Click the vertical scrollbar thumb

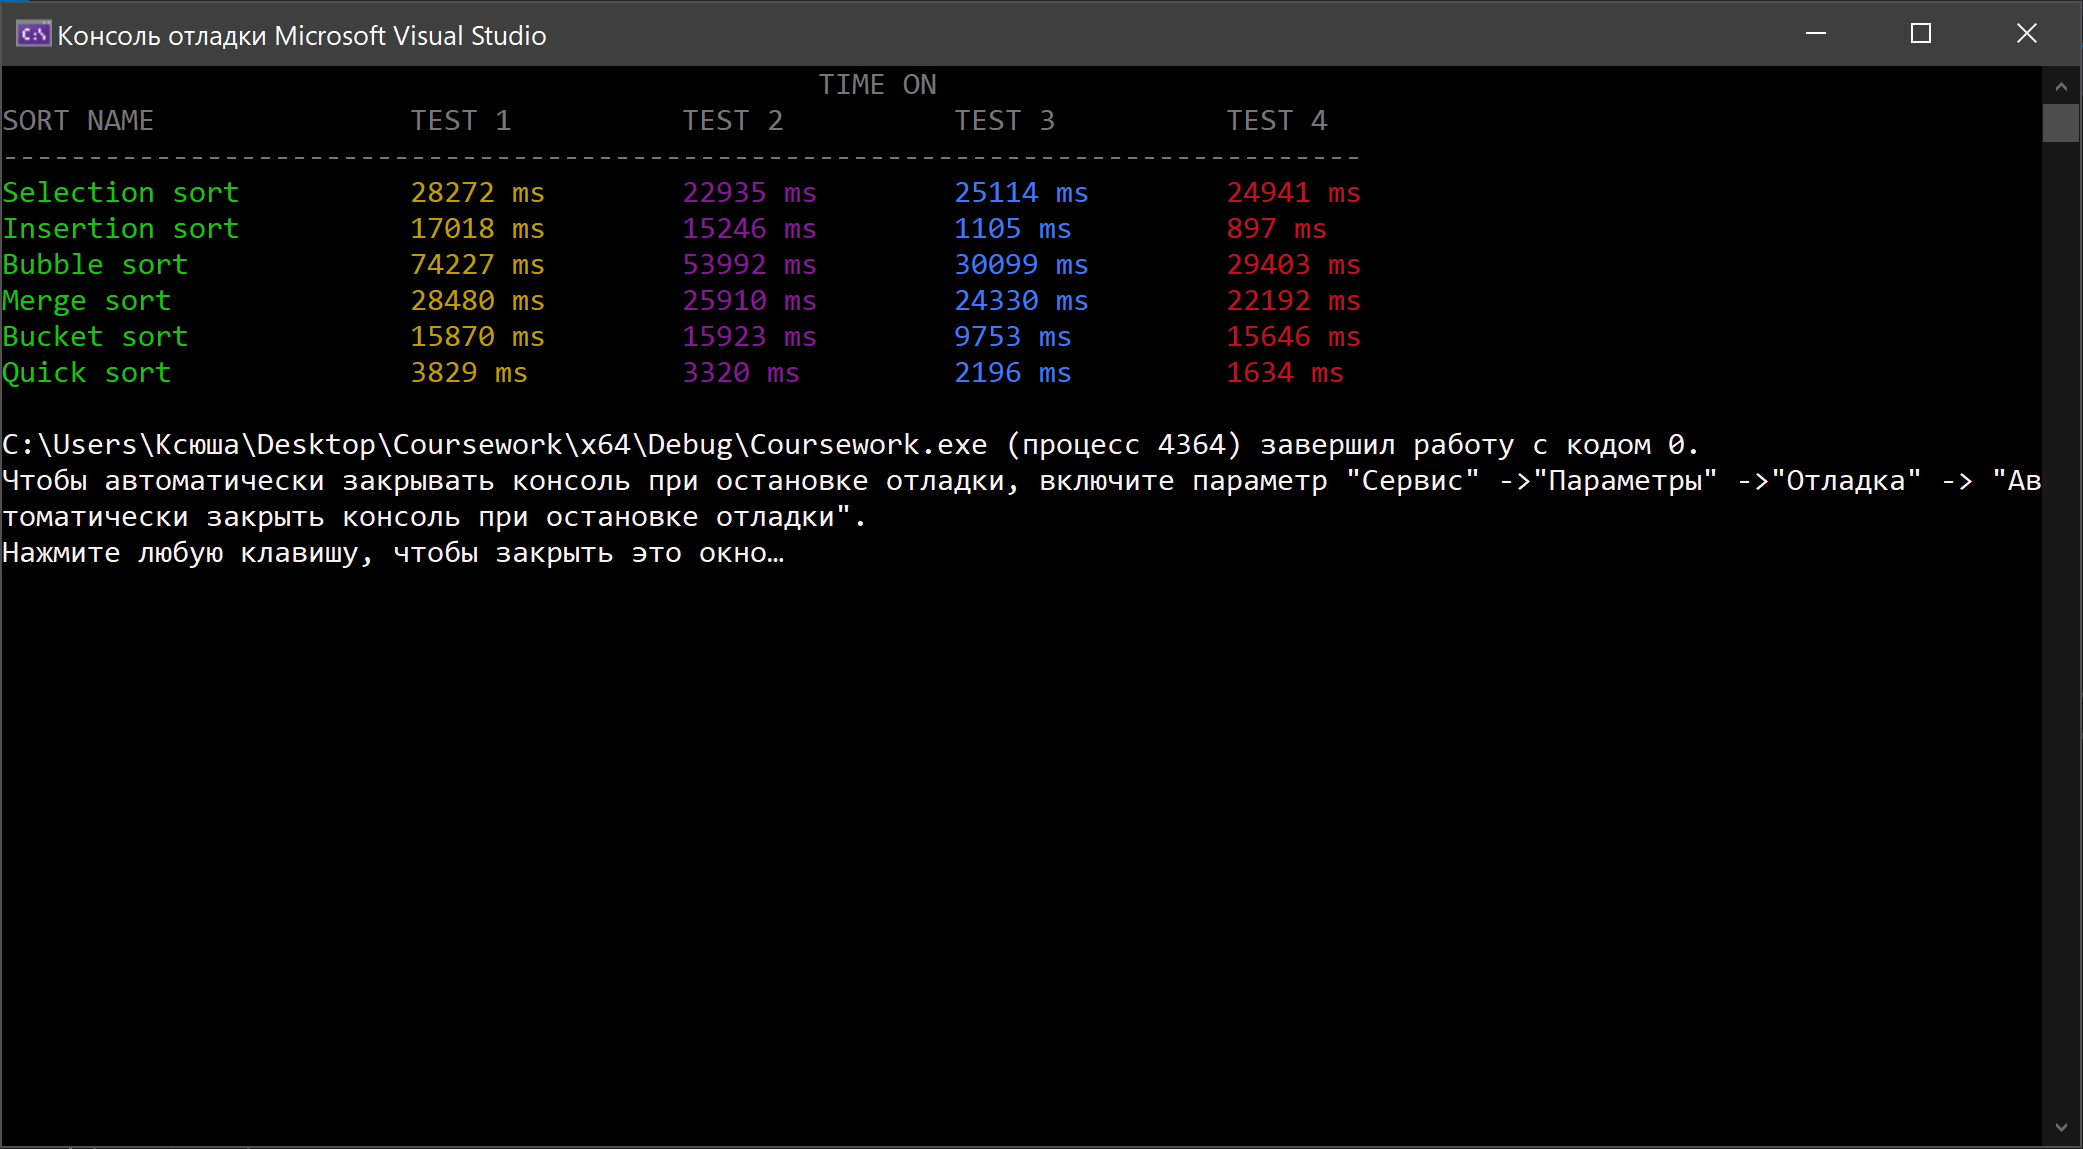coord(2061,123)
